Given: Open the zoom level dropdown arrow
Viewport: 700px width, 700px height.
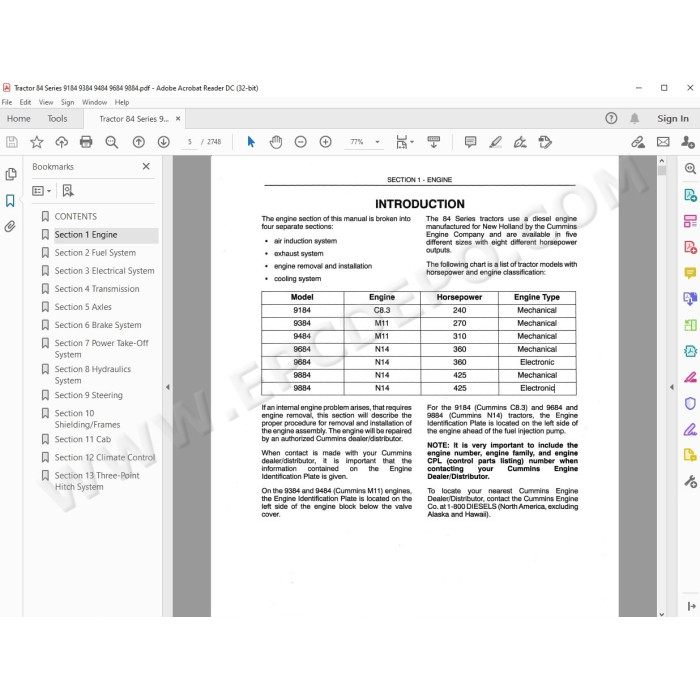Looking at the screenshot, I should click(x=377, y=142).
